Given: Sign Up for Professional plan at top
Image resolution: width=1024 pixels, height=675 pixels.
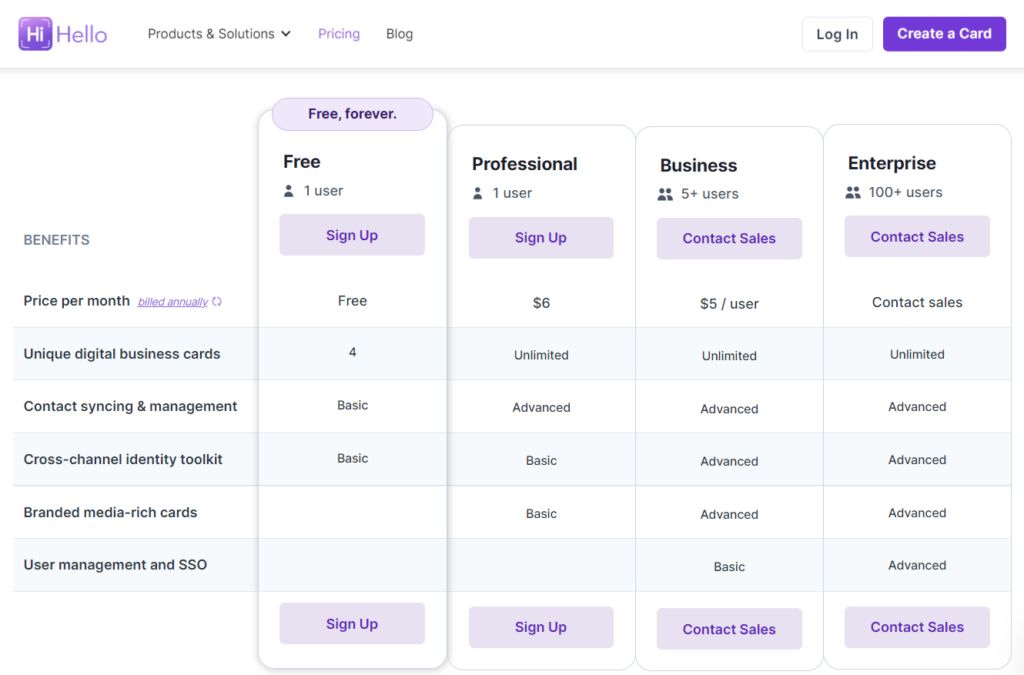Looking at the screenshot, I should coord(541,238).
